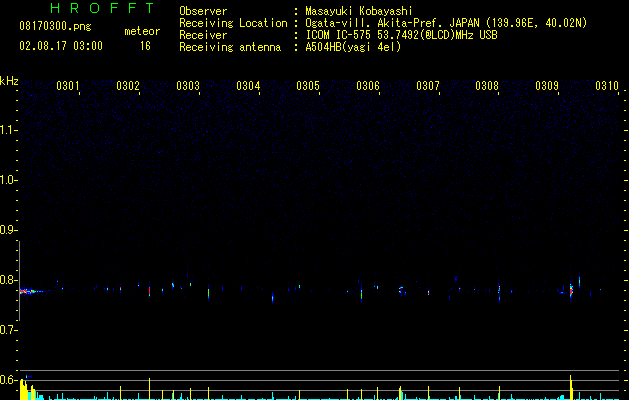Click the 0.9 kHz axis label
Screen dimensions: 629x400
coord(8,230)
